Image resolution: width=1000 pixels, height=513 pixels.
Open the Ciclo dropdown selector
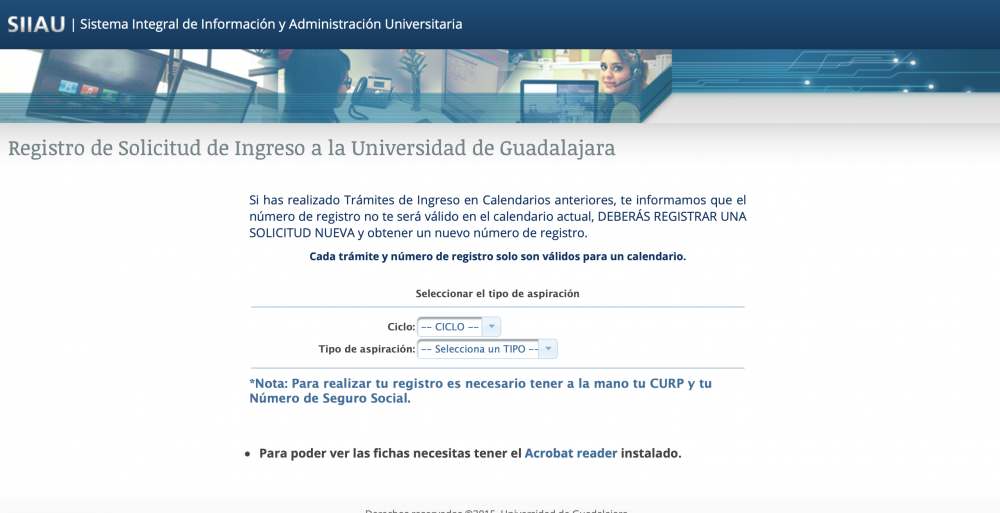(x=459, y=327)
